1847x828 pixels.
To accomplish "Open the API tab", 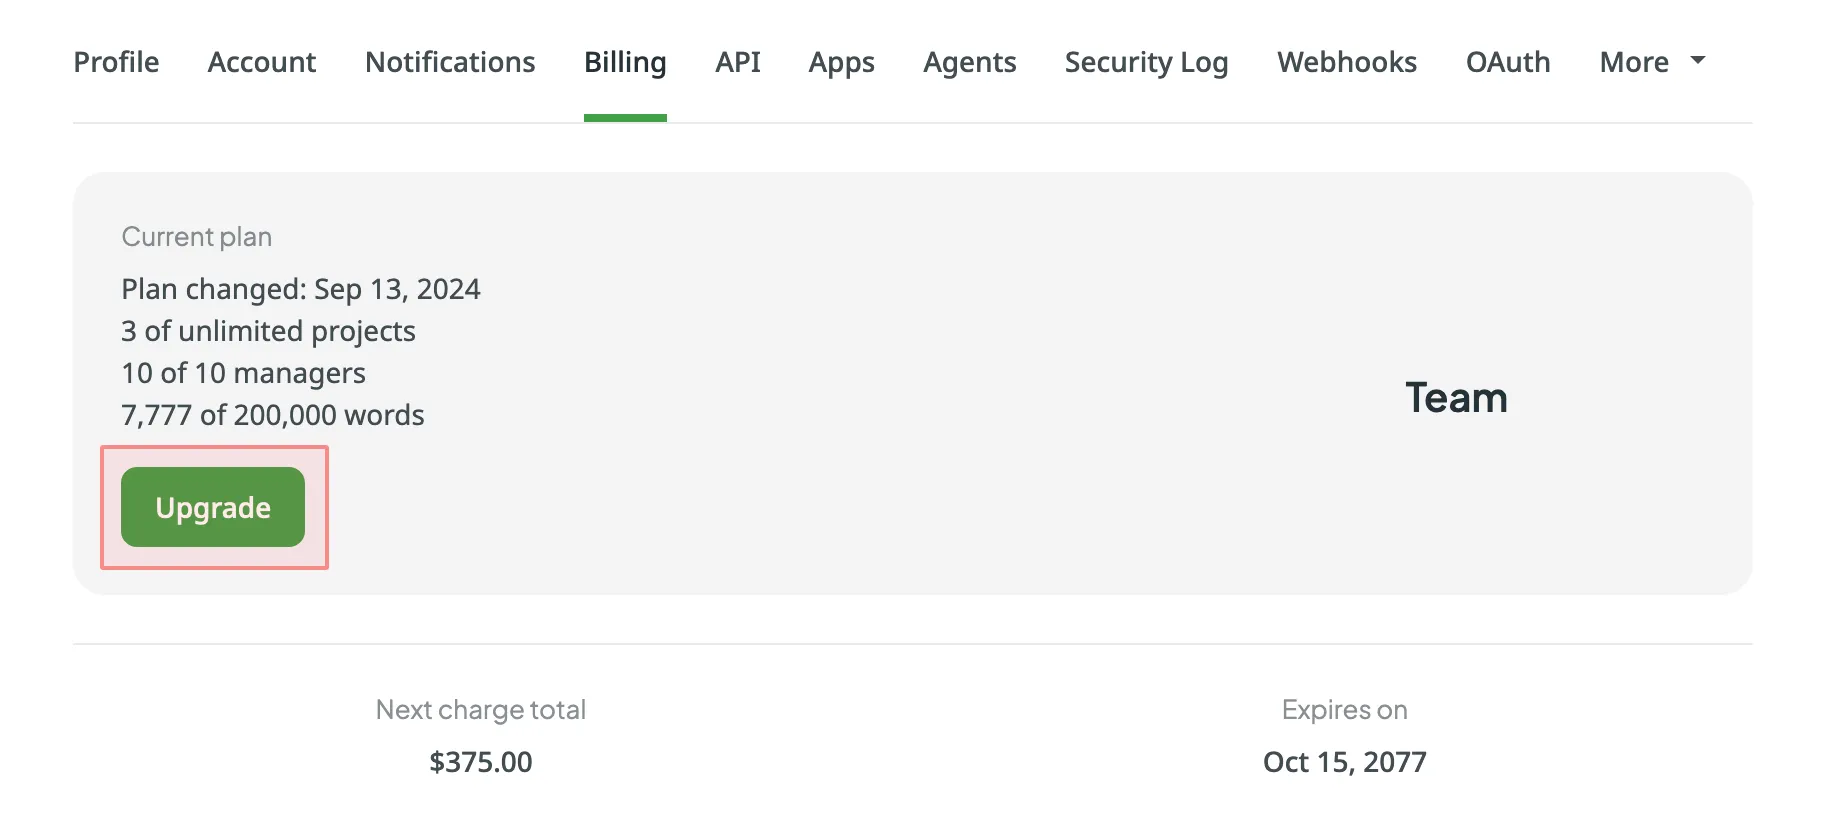I will coord(738,62).
